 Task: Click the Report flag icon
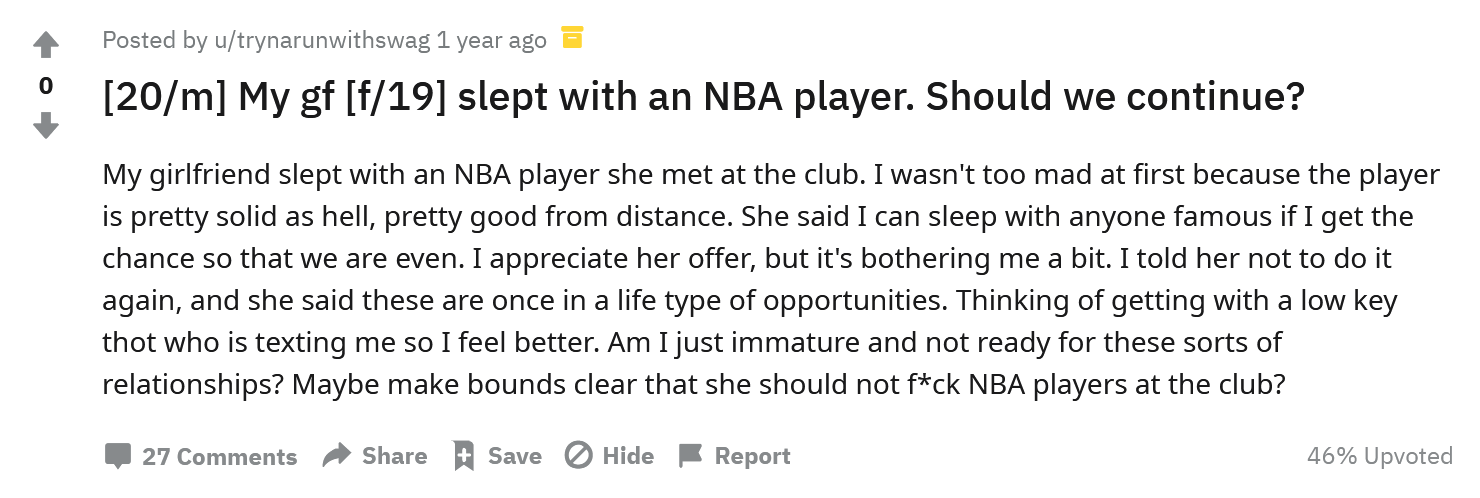tap(690, 456)
